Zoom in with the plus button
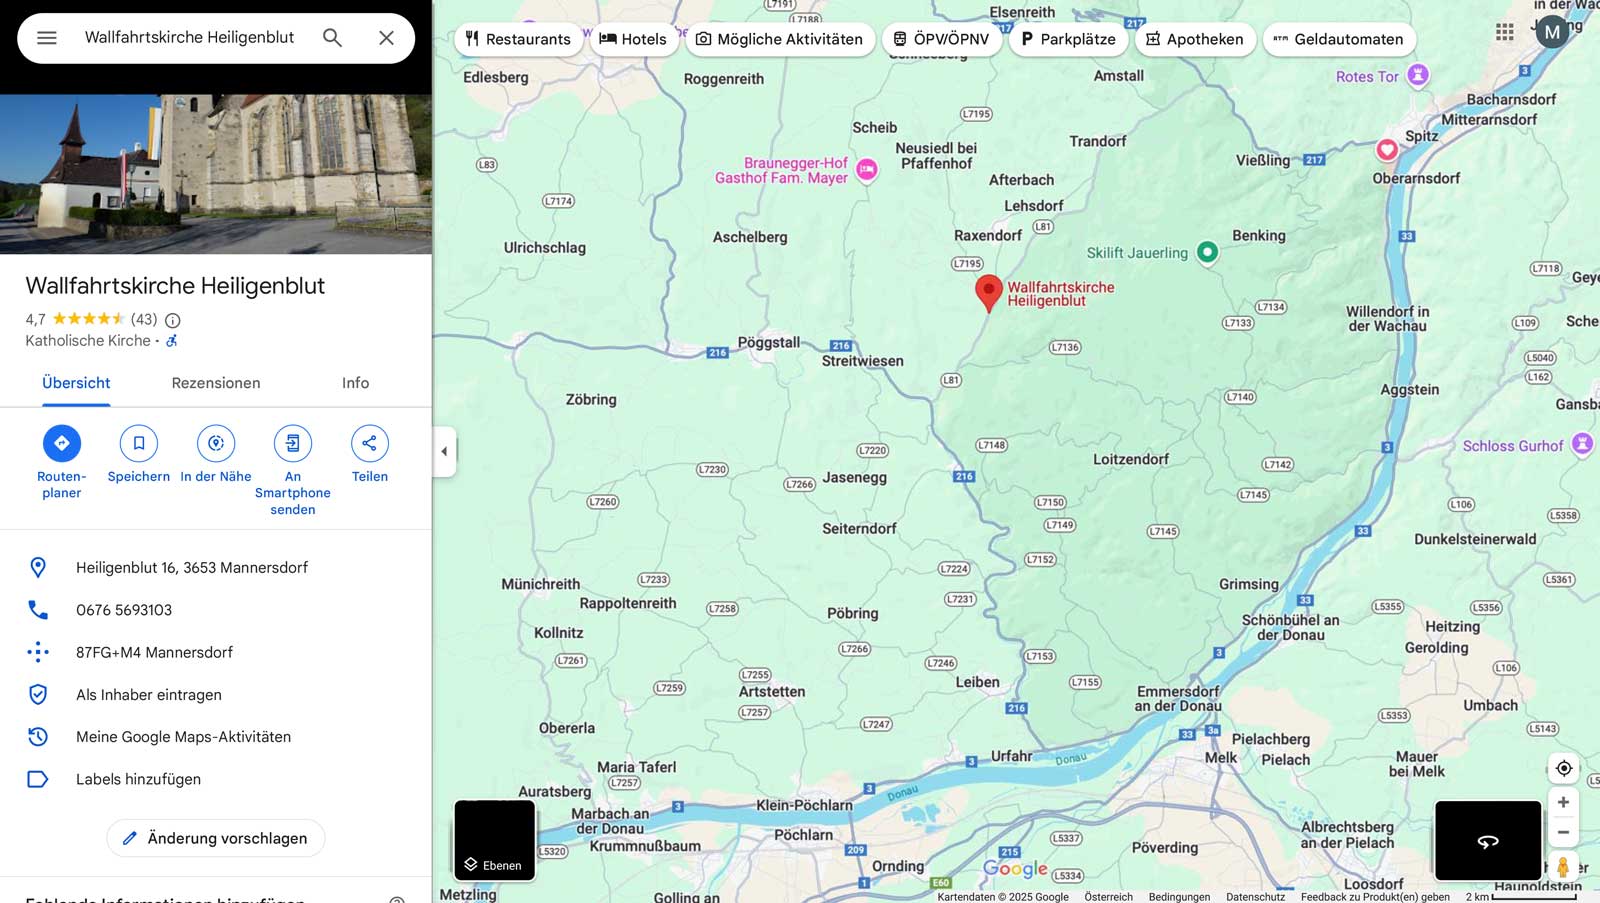 (1563, 802)
